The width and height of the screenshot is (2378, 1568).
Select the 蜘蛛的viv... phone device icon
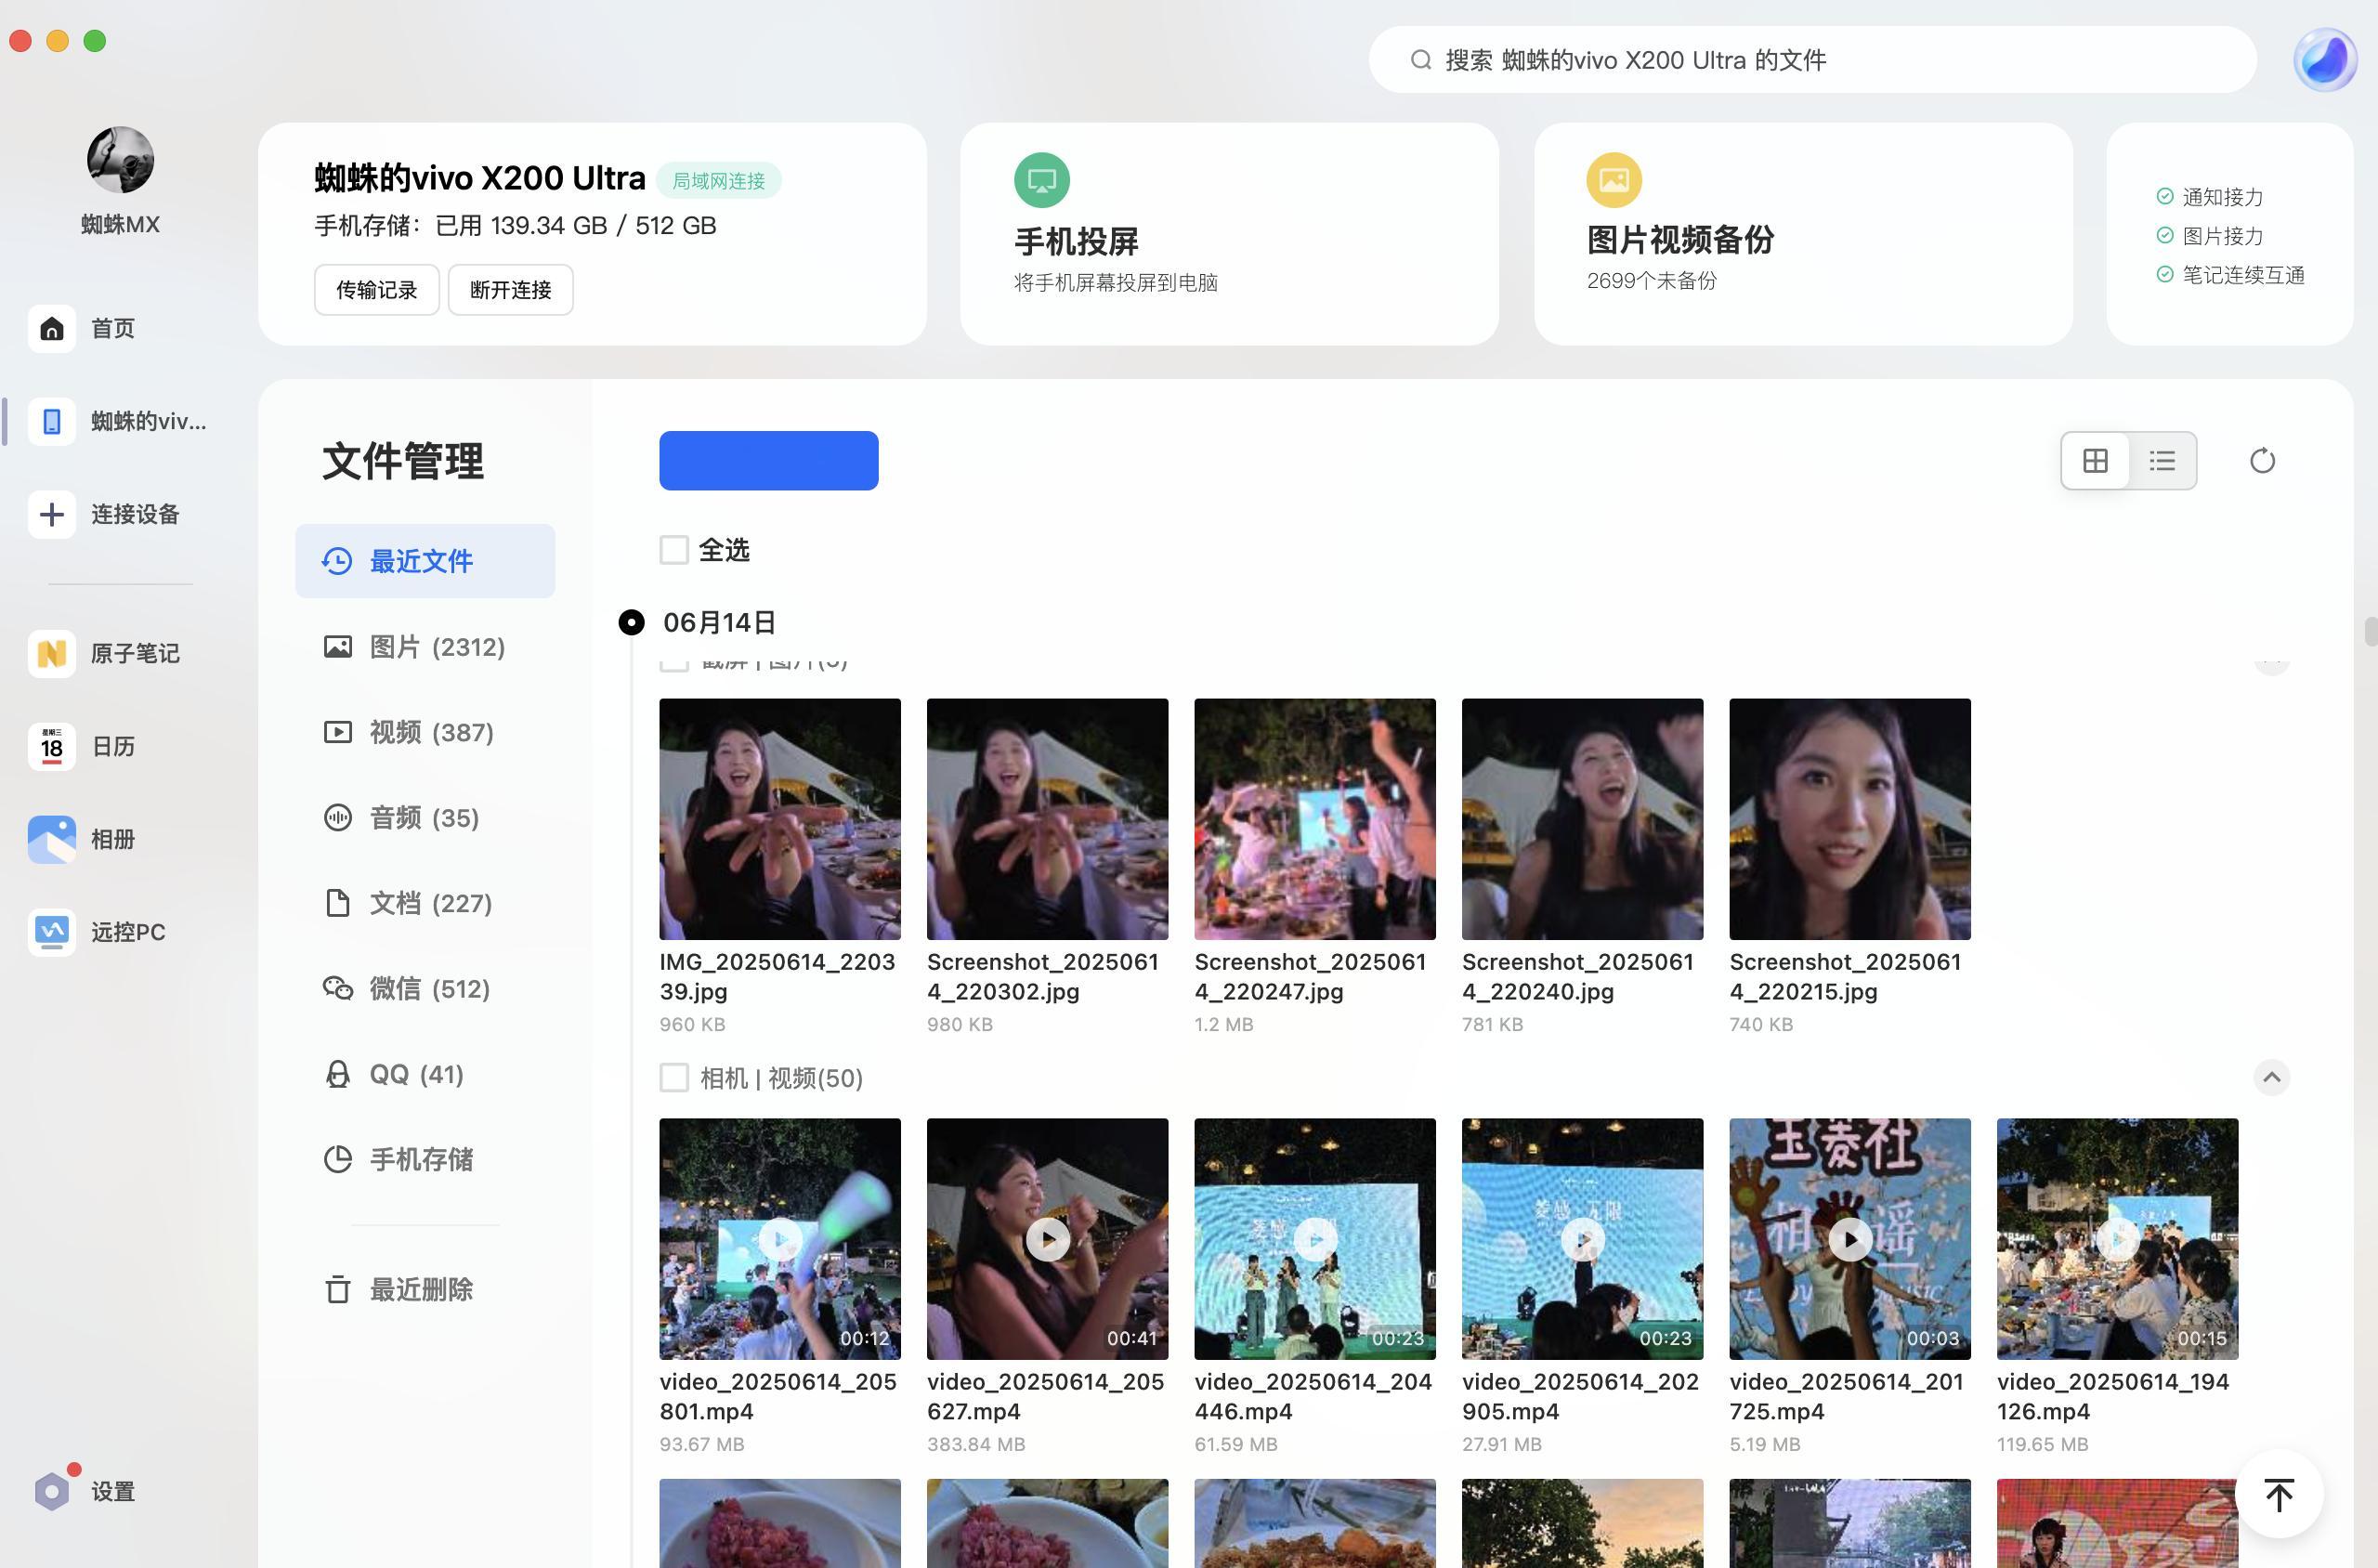pos(52,421)
